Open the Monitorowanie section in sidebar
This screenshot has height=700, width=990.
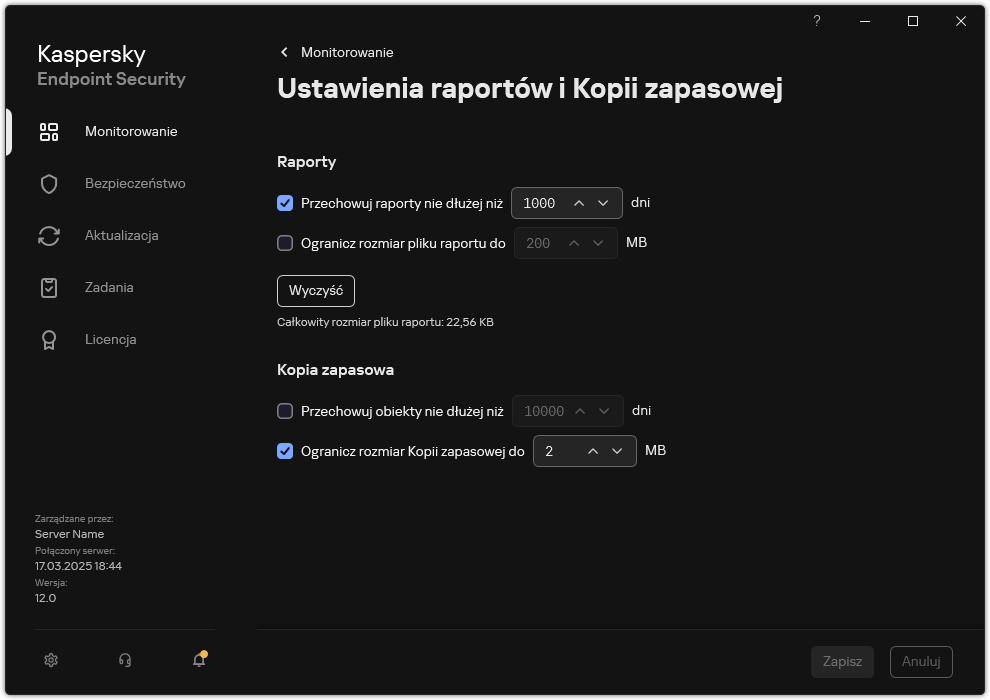click(x=131, y=131)
